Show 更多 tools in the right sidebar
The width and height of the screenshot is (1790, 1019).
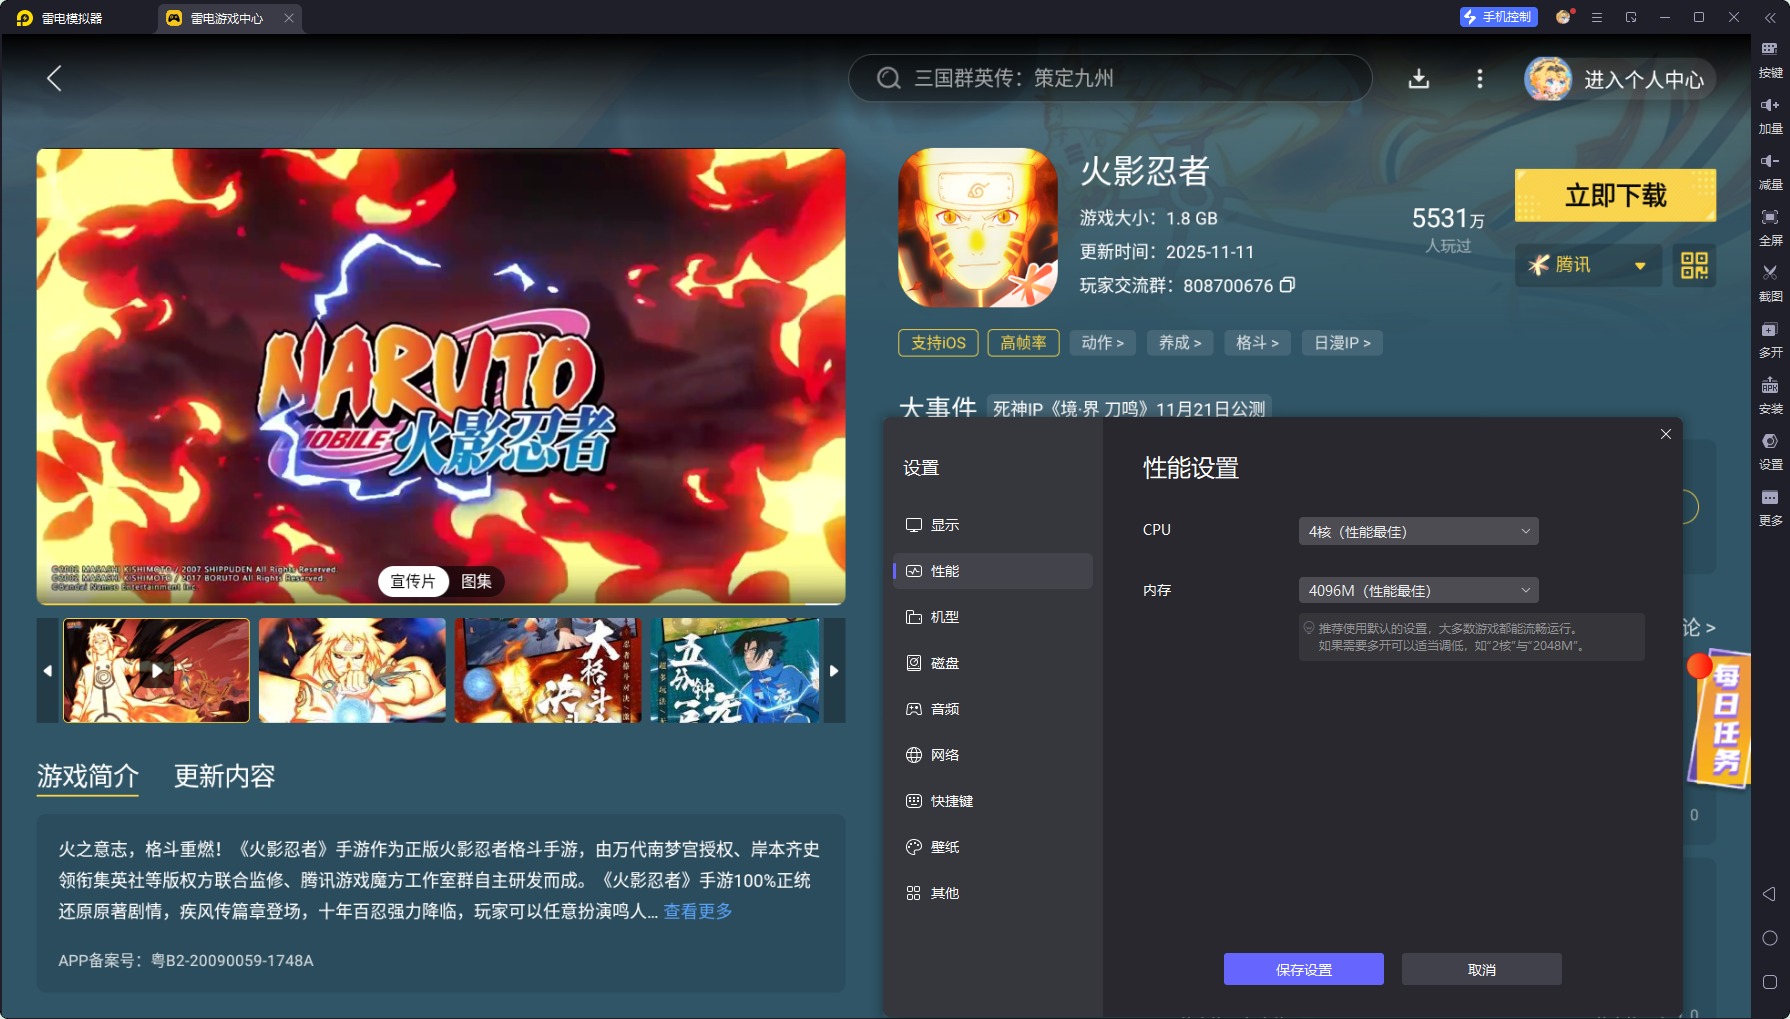tap(1770, 508)
